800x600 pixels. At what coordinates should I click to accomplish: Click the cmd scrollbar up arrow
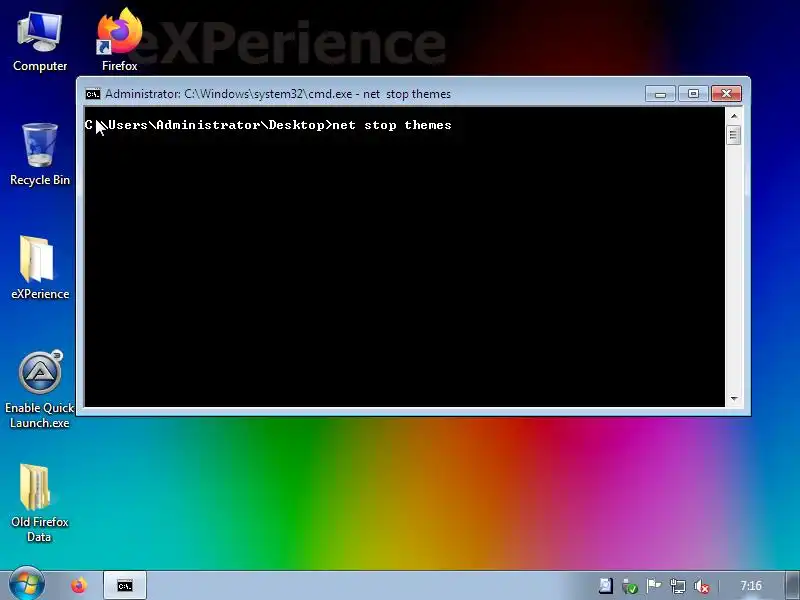click(734, 116)
